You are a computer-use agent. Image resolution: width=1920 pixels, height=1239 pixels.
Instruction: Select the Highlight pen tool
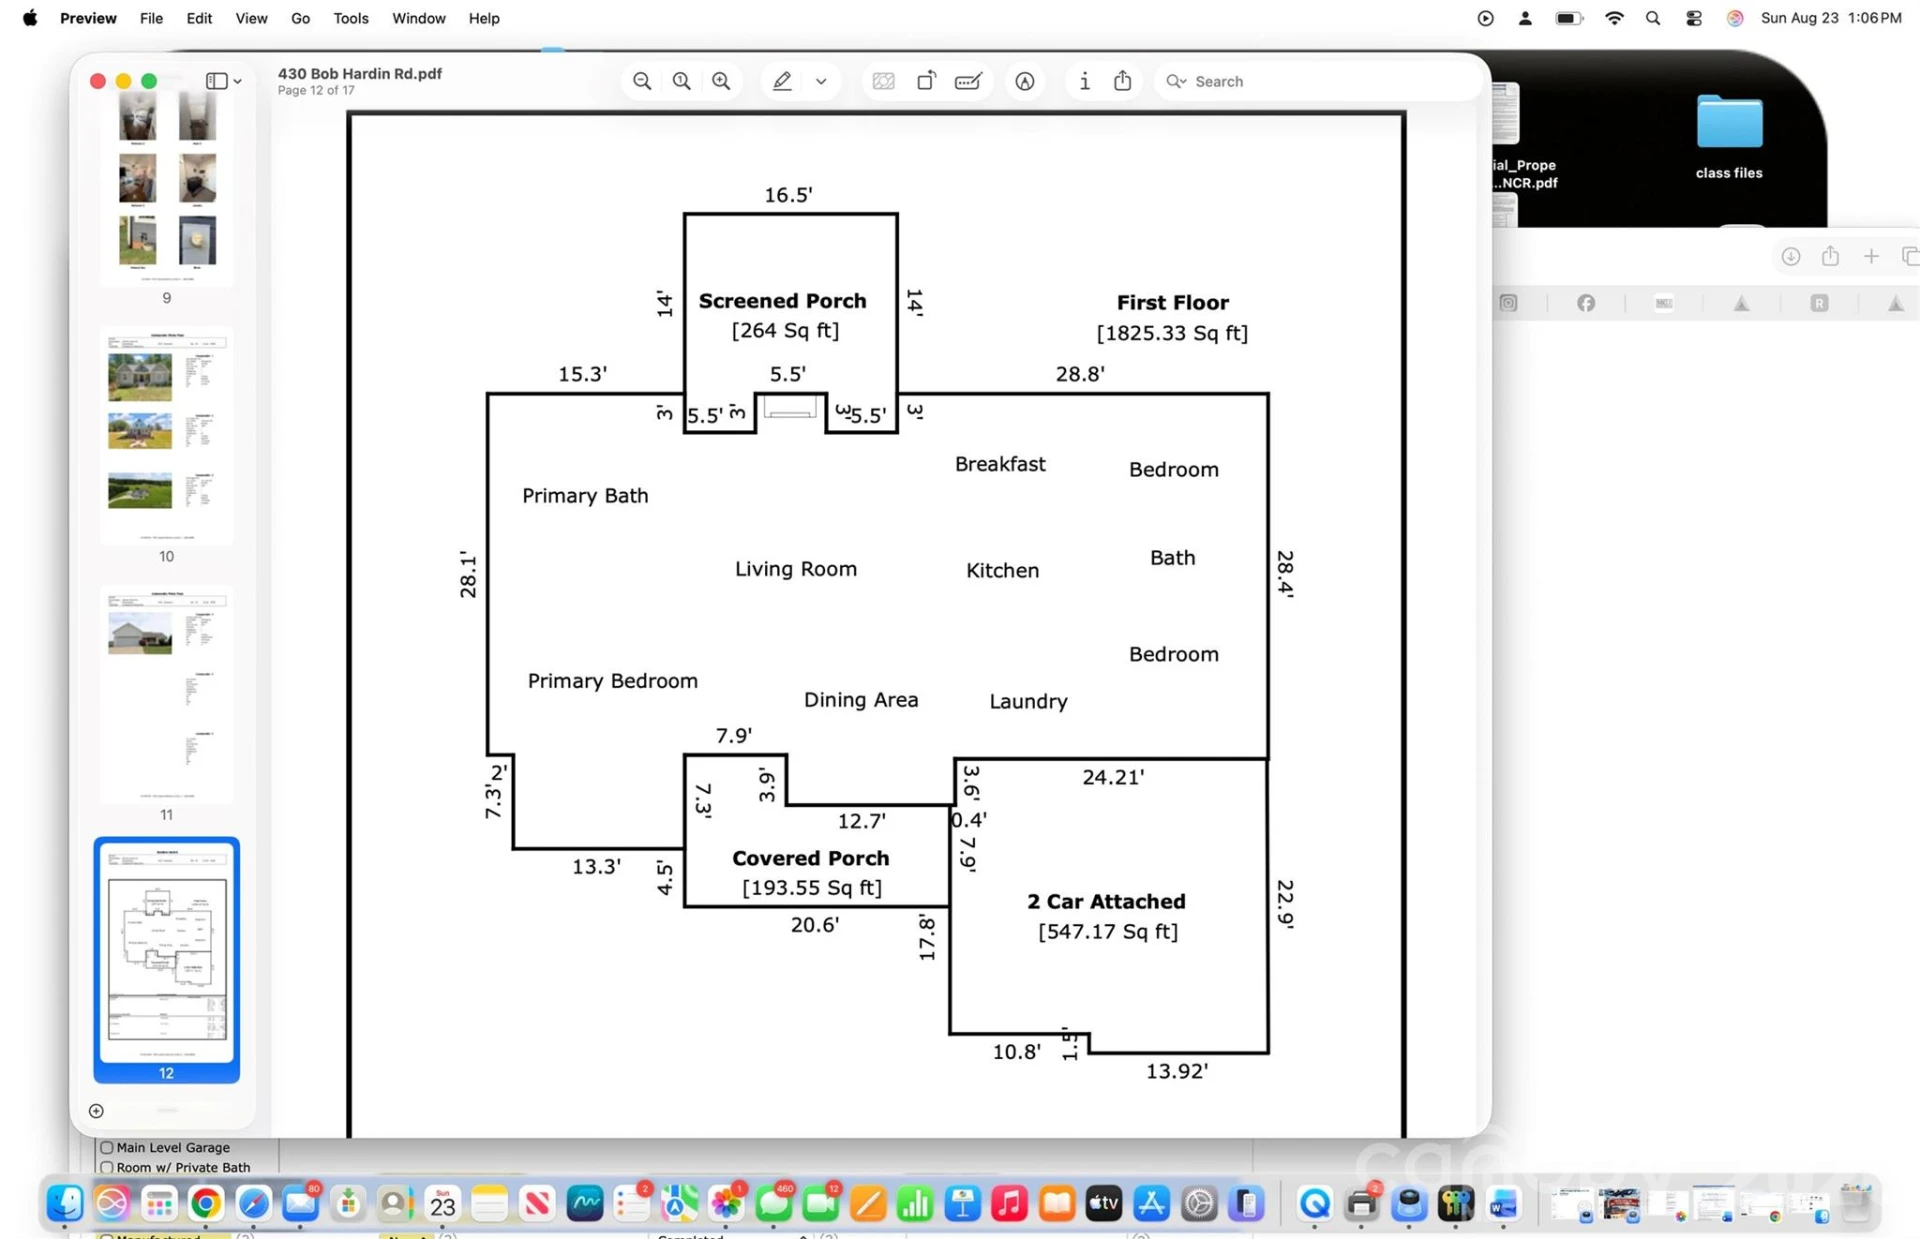click(782, 81)
